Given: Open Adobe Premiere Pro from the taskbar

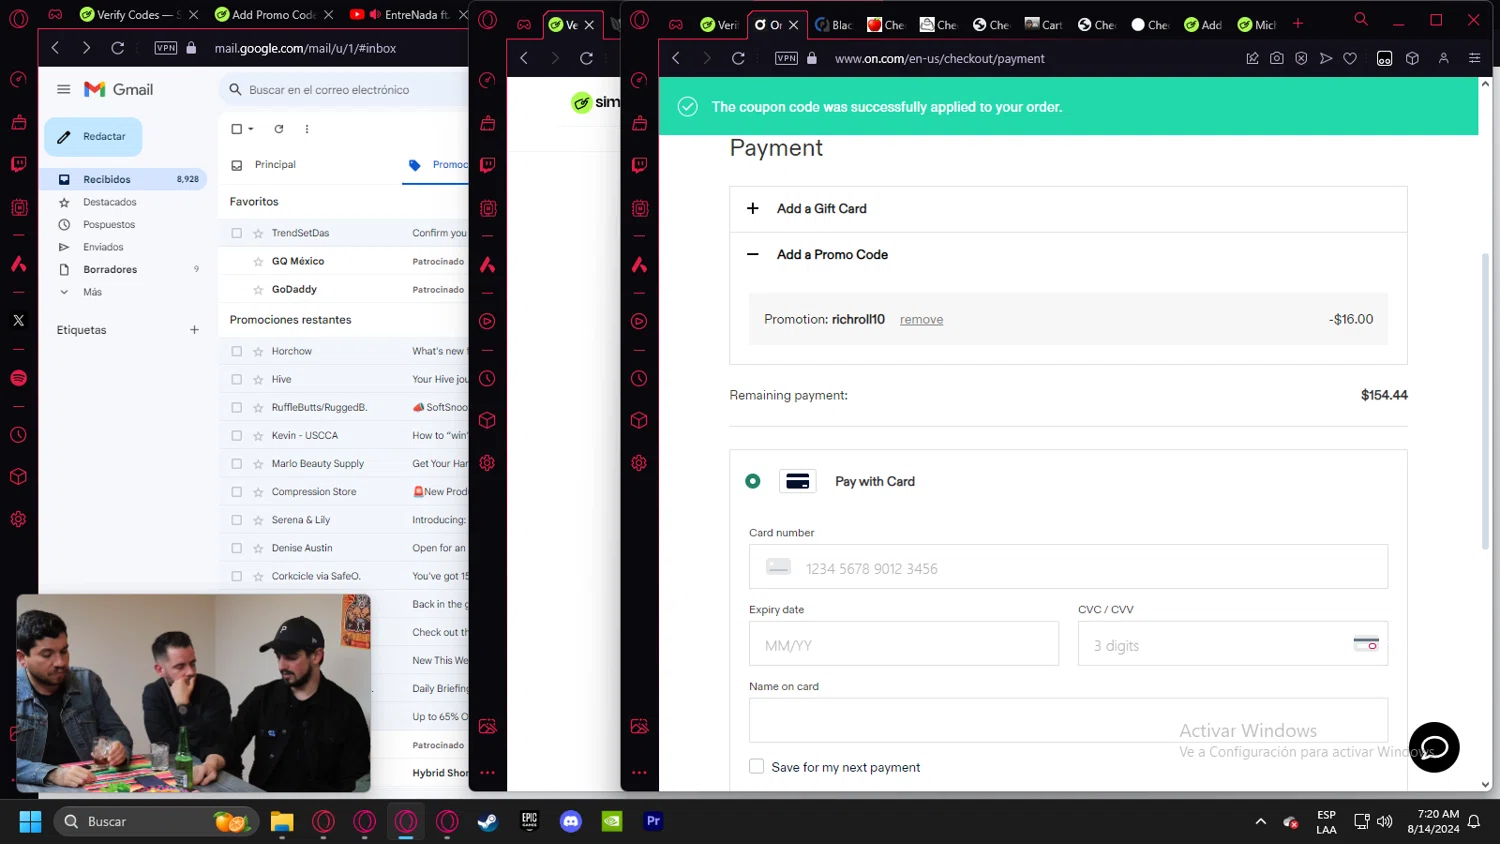Looking at the screenshot, I should (x=653, y=821).
